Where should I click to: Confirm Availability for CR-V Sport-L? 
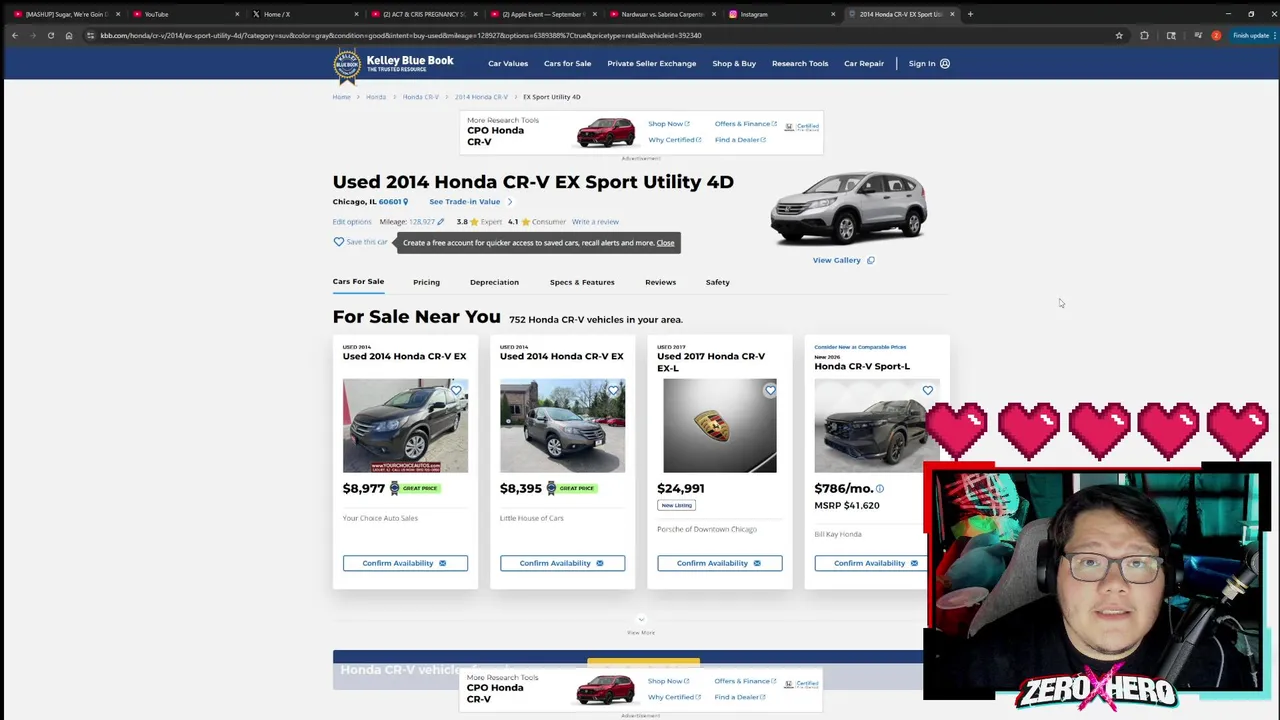tap(870, 563)
